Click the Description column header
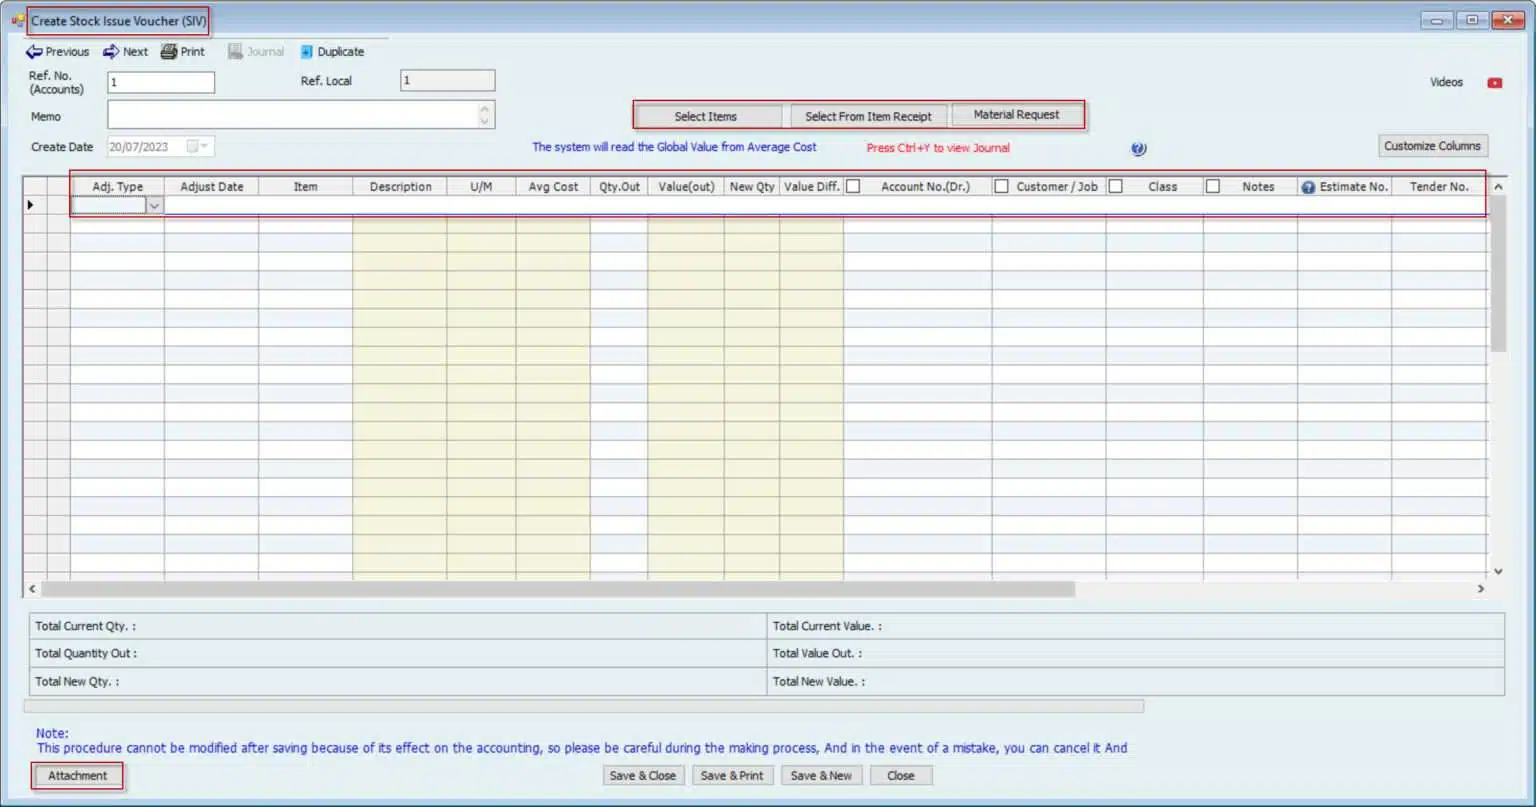This screenshot has height=807, width=1536. click(x=400, y=187)
